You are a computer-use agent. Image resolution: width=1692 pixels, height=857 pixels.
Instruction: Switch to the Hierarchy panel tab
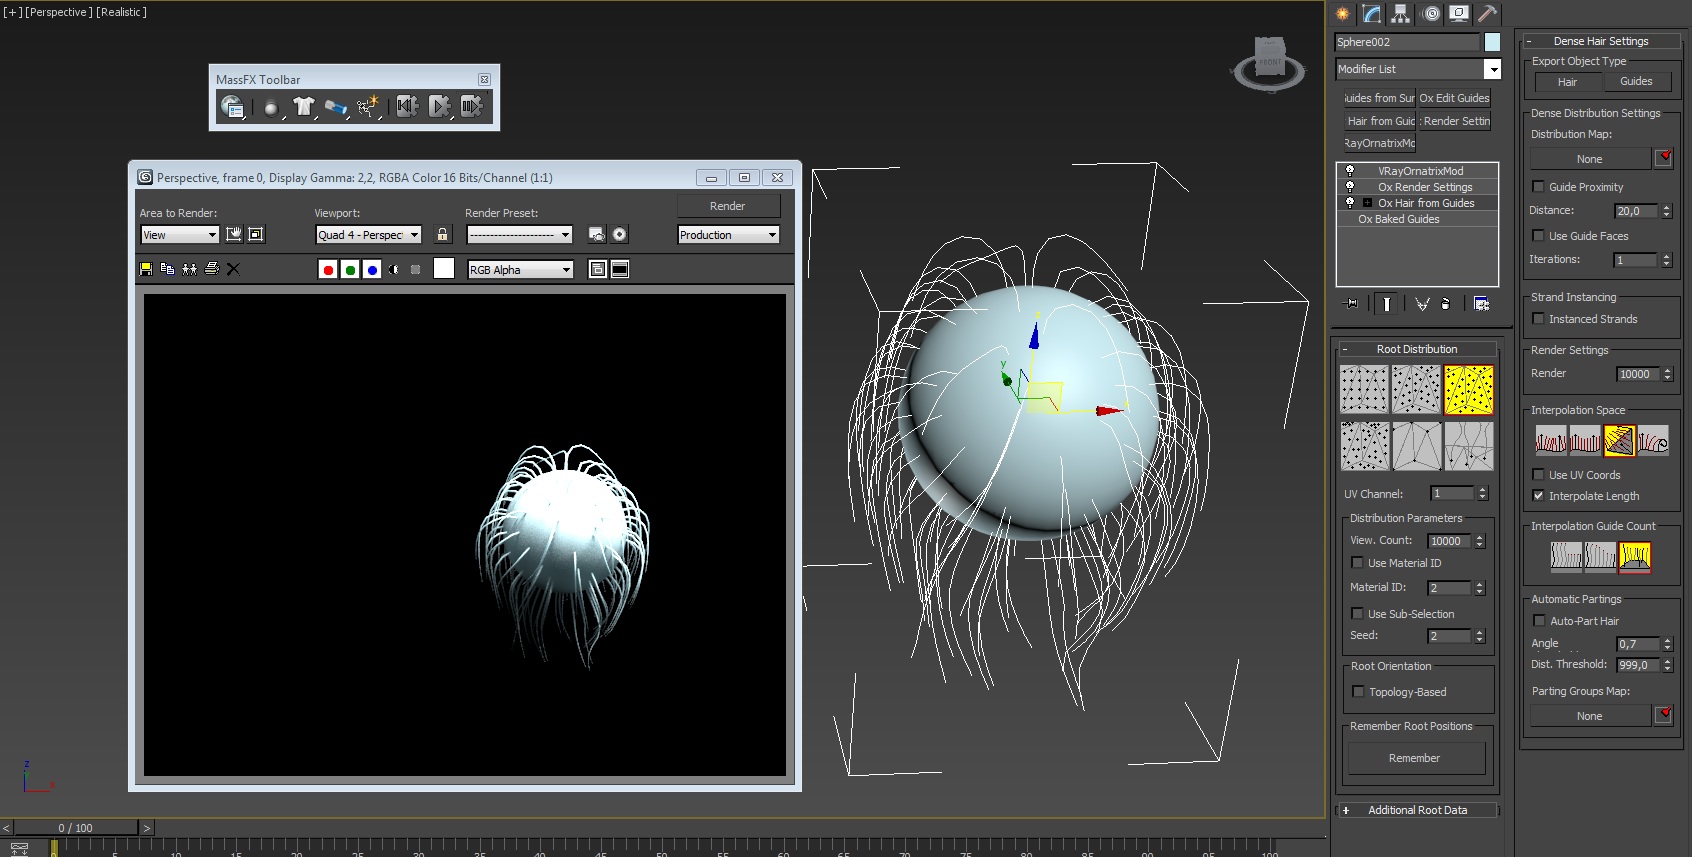(1400, 14)
